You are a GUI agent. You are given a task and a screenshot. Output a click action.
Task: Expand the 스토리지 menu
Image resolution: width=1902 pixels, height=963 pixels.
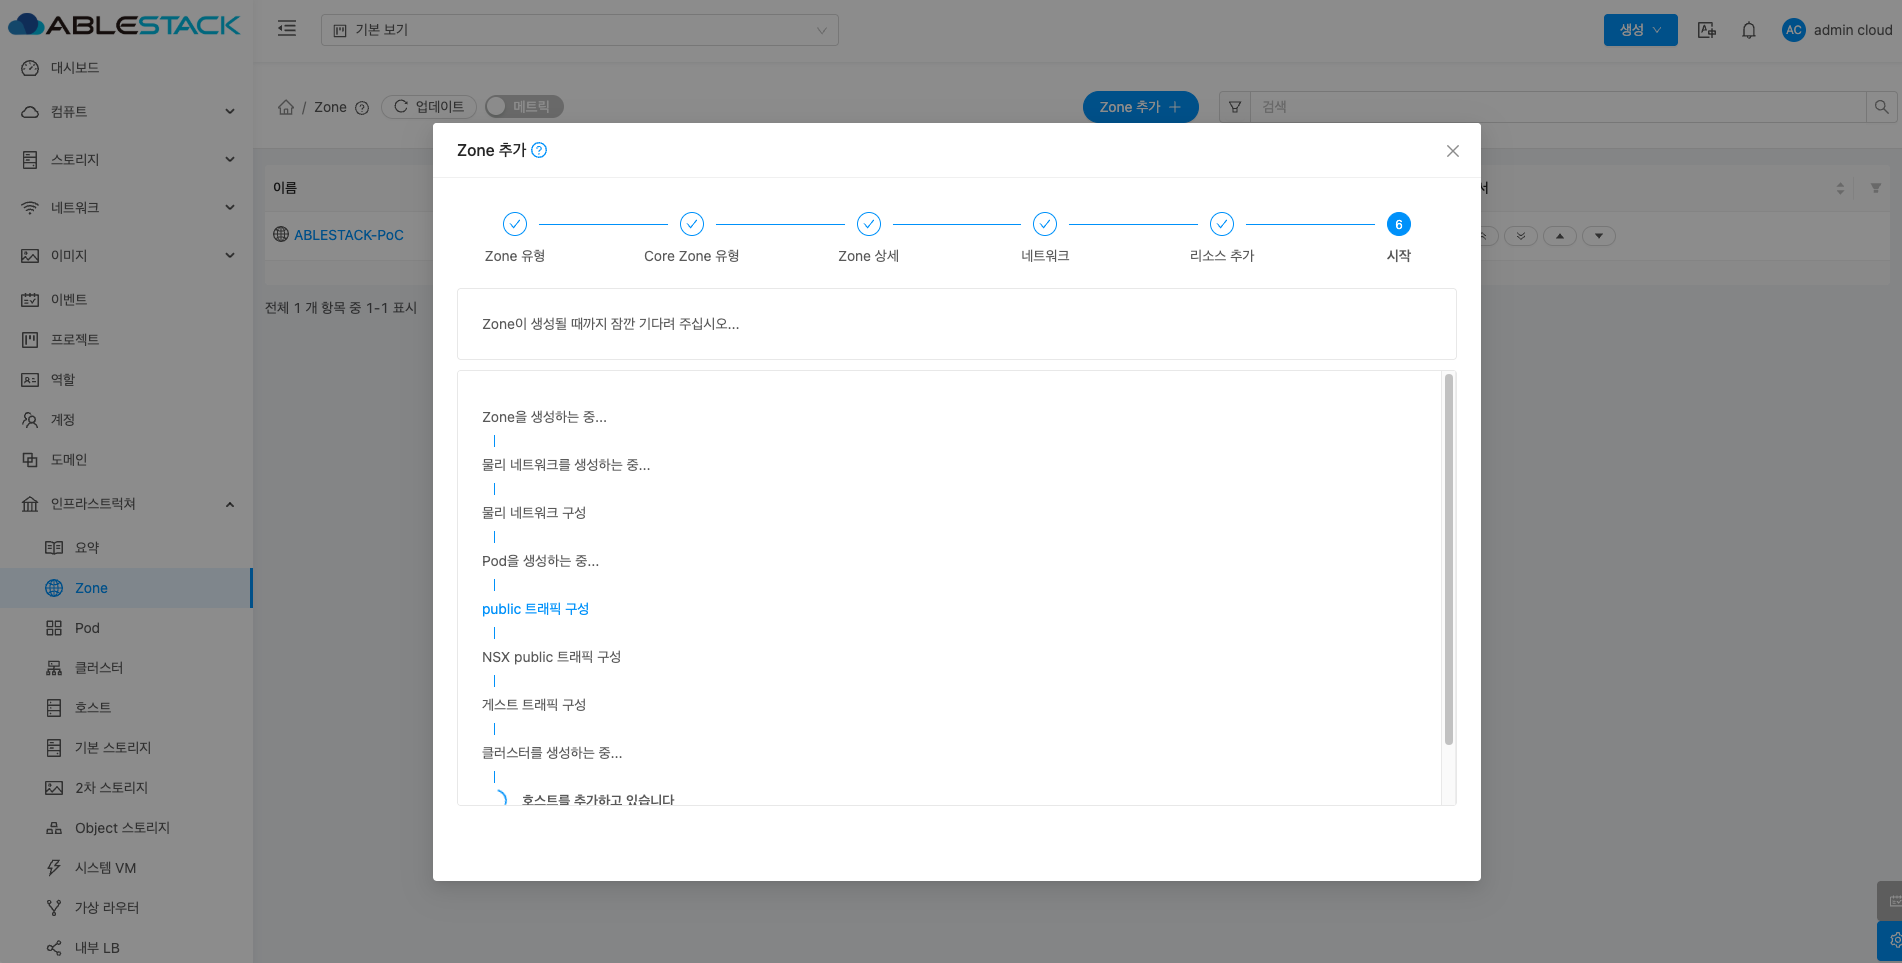point(126,160)
